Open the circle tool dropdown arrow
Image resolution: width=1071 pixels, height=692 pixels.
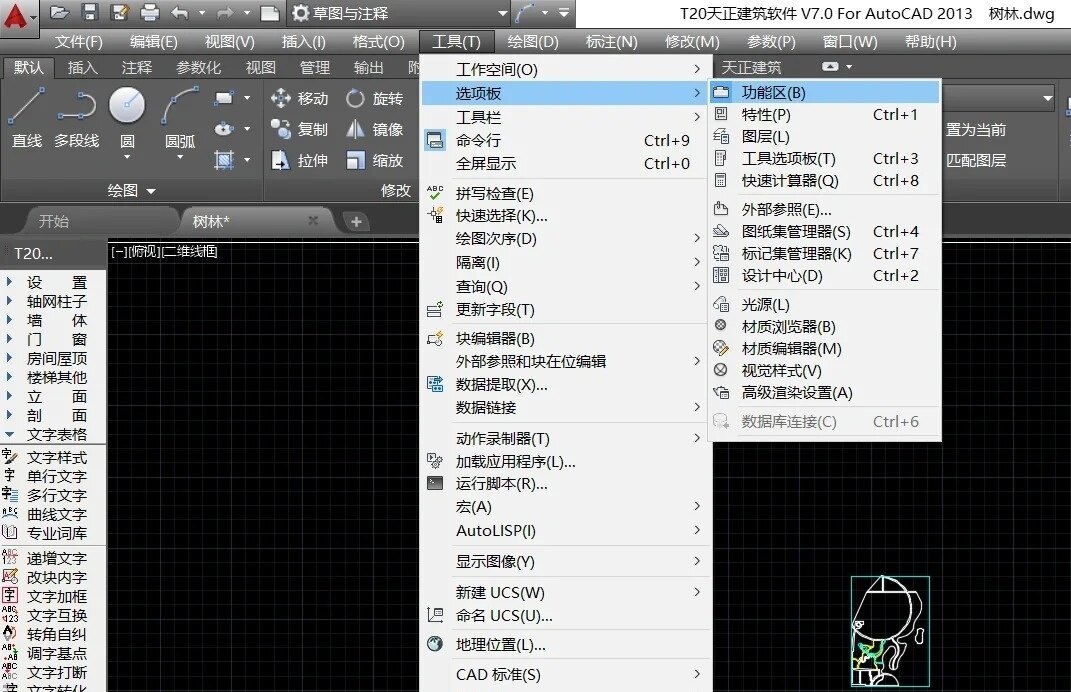(127, 157)
